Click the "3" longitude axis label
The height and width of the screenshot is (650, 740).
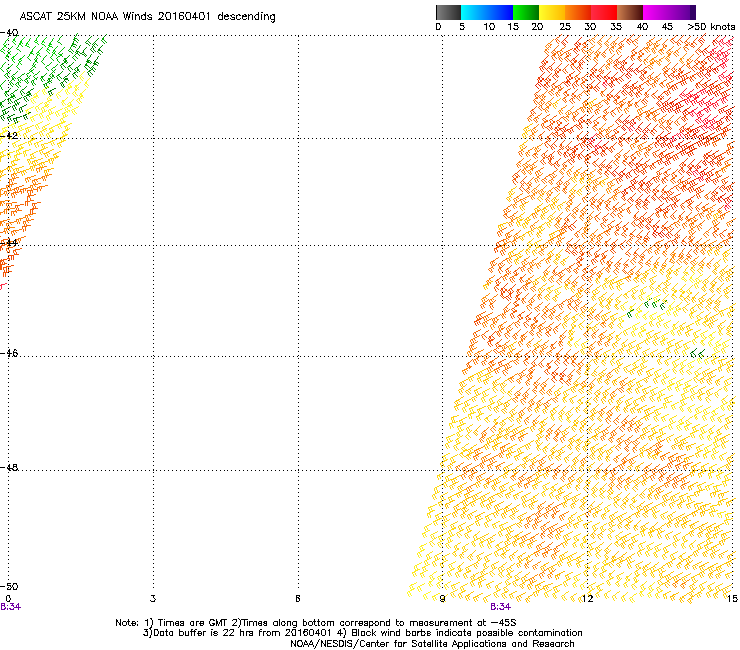tap(153, 599)
